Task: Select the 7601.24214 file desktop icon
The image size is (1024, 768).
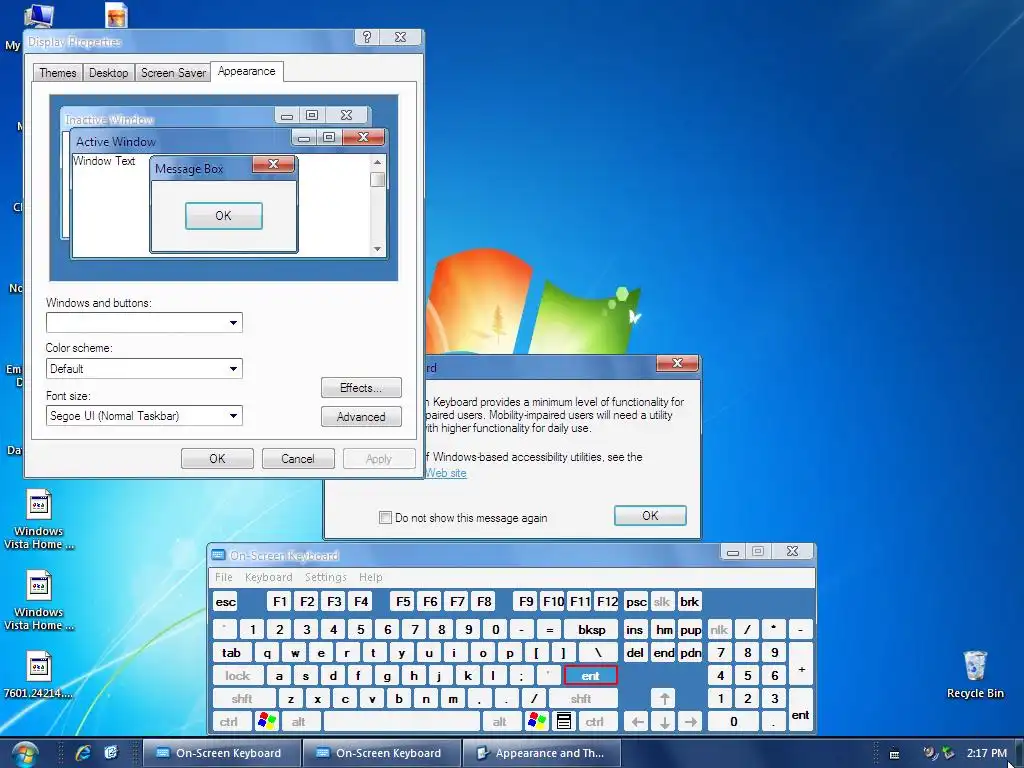Action: click(x=38, y=675)
